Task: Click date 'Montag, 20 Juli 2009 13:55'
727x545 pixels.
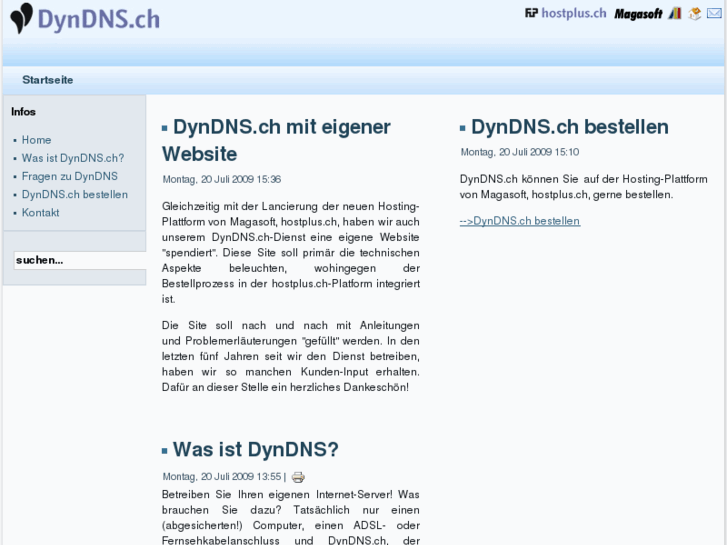Action: pos(222,477)
